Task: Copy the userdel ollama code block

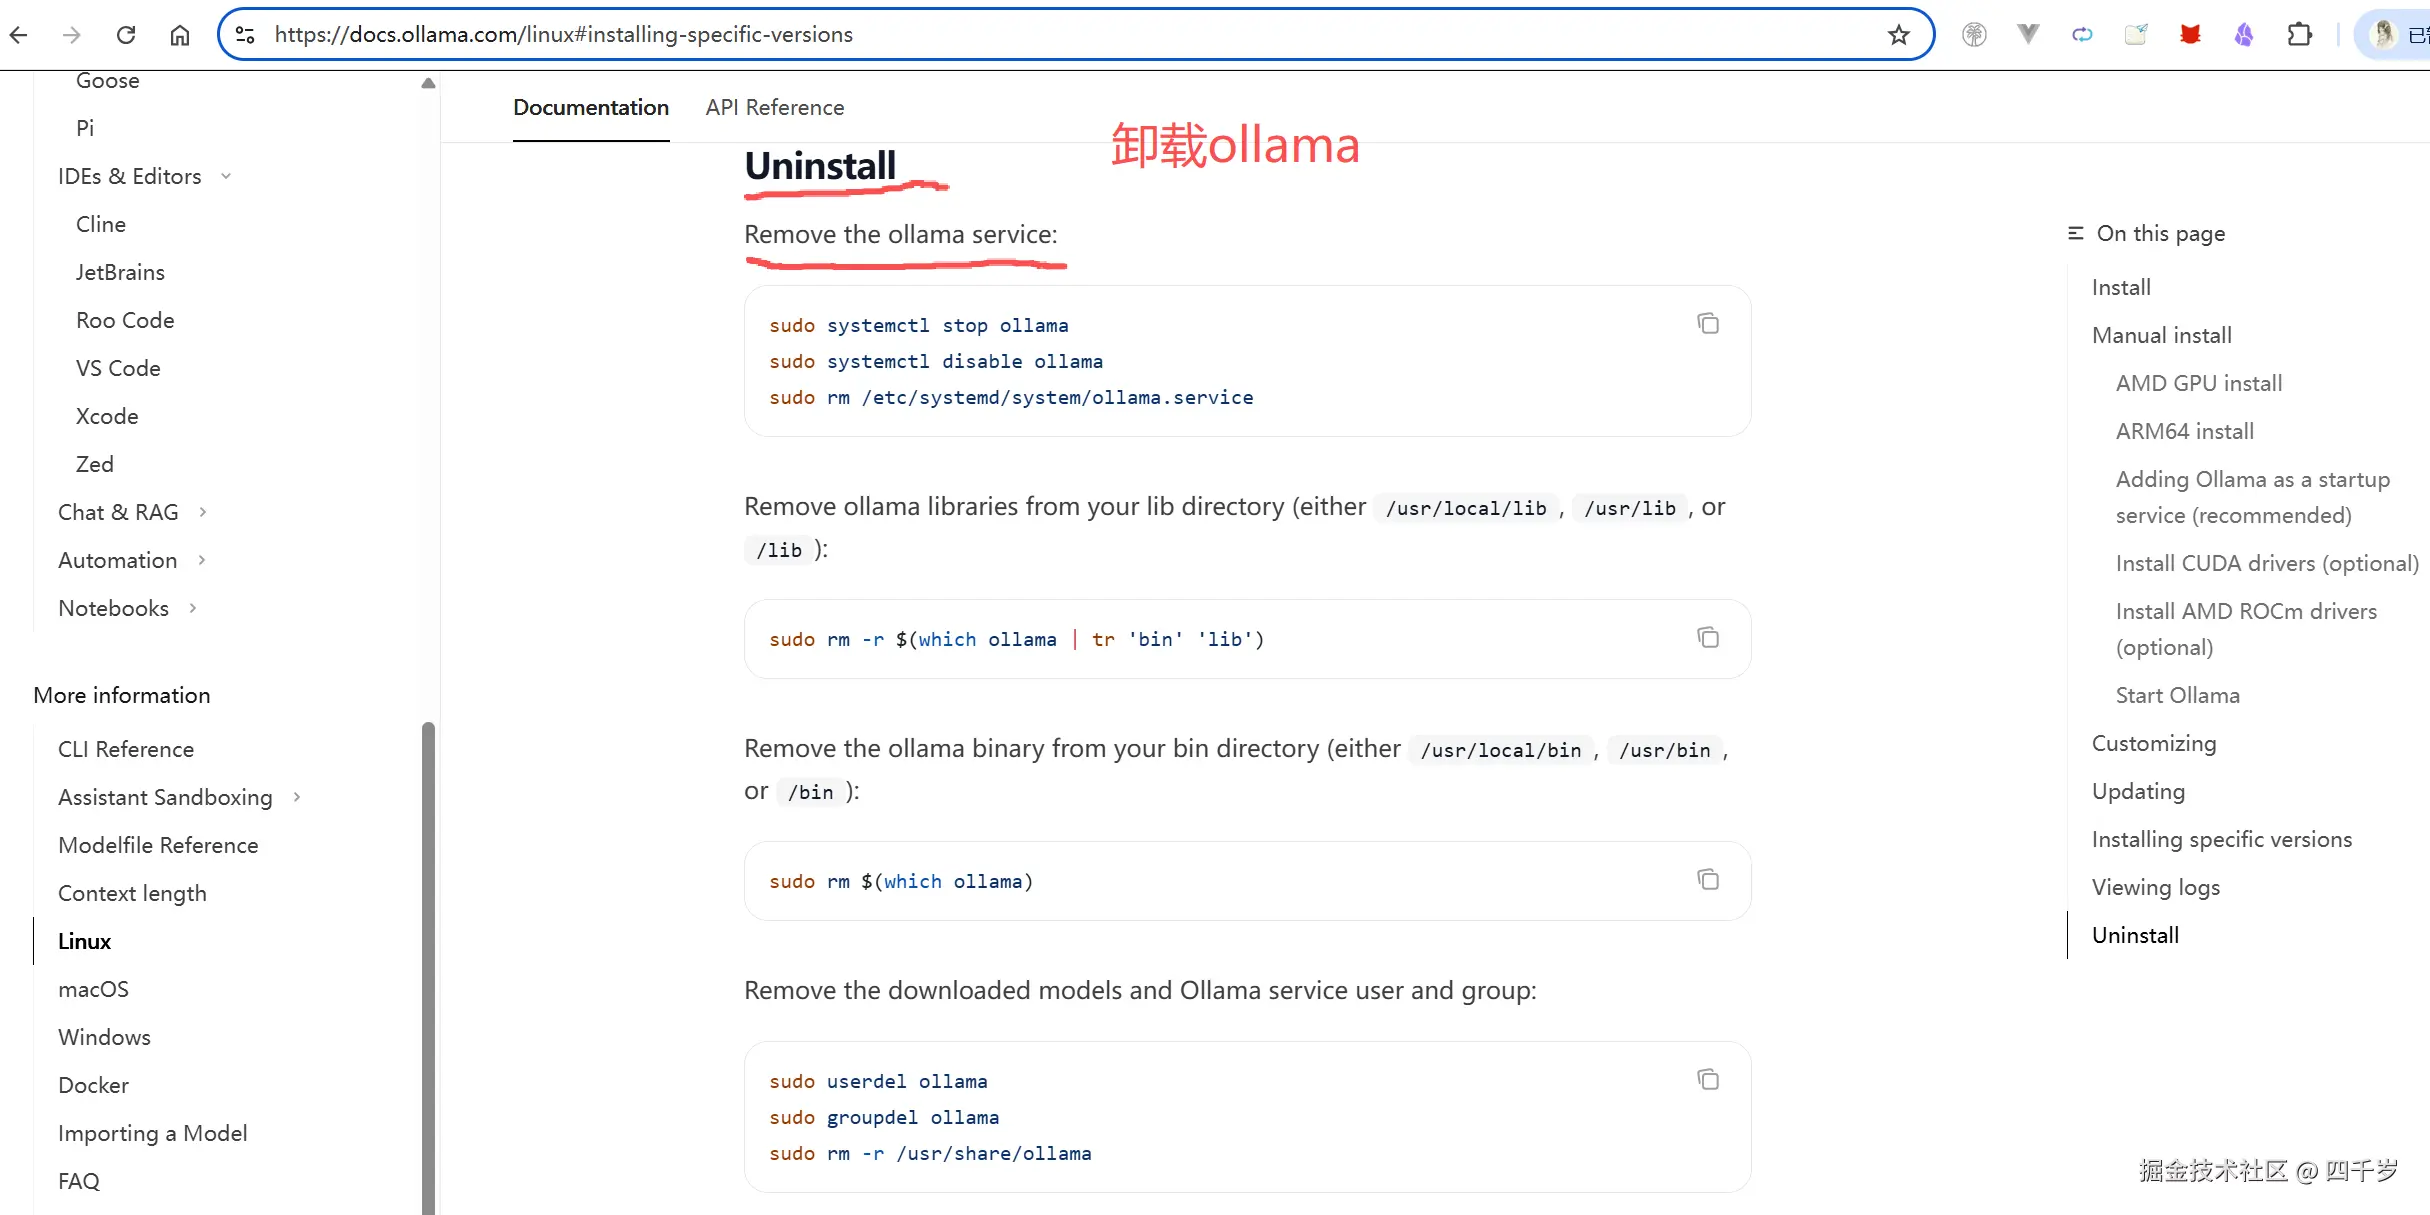Action: (1707, 1079)
